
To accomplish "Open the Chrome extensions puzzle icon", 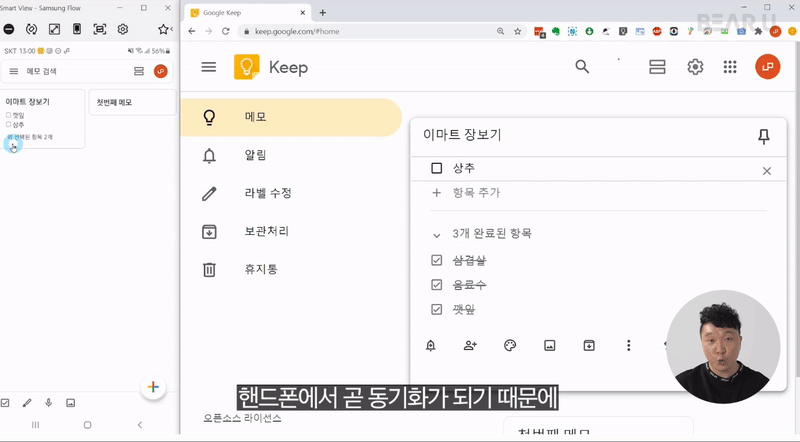I will coord(758,32).
